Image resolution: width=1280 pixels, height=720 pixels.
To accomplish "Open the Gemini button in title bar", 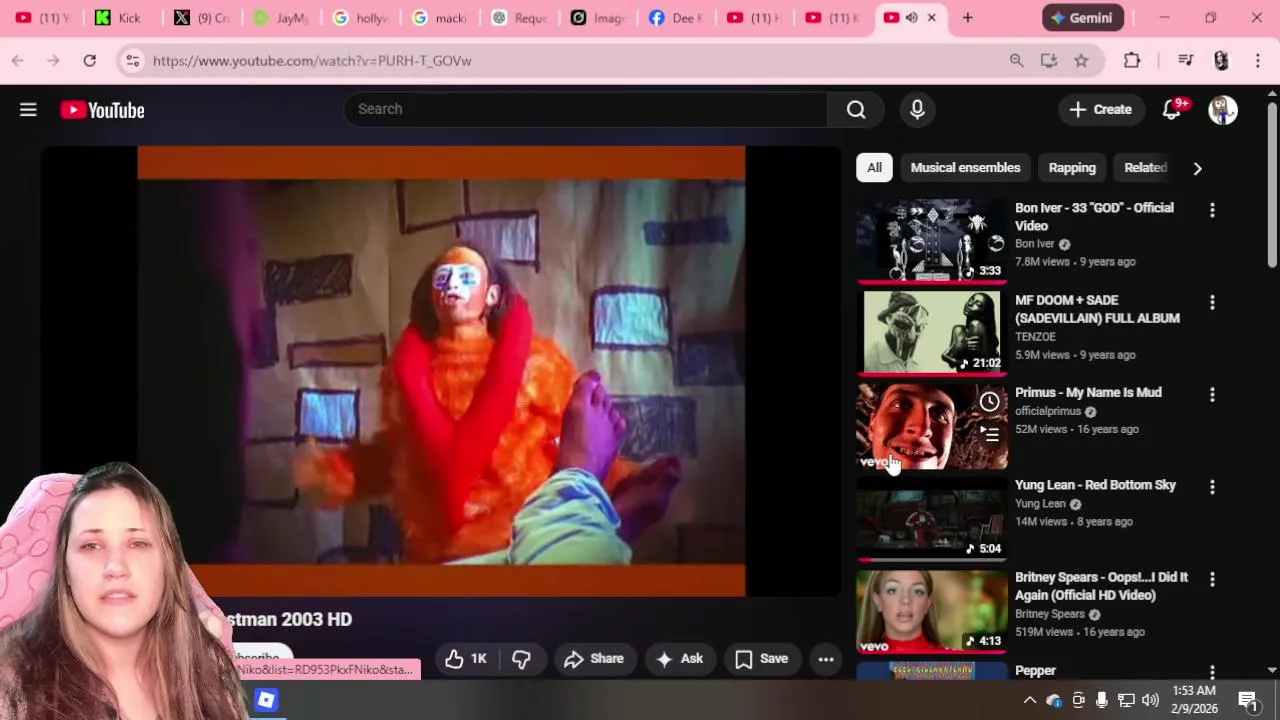I will click(x=1082, y=18).
